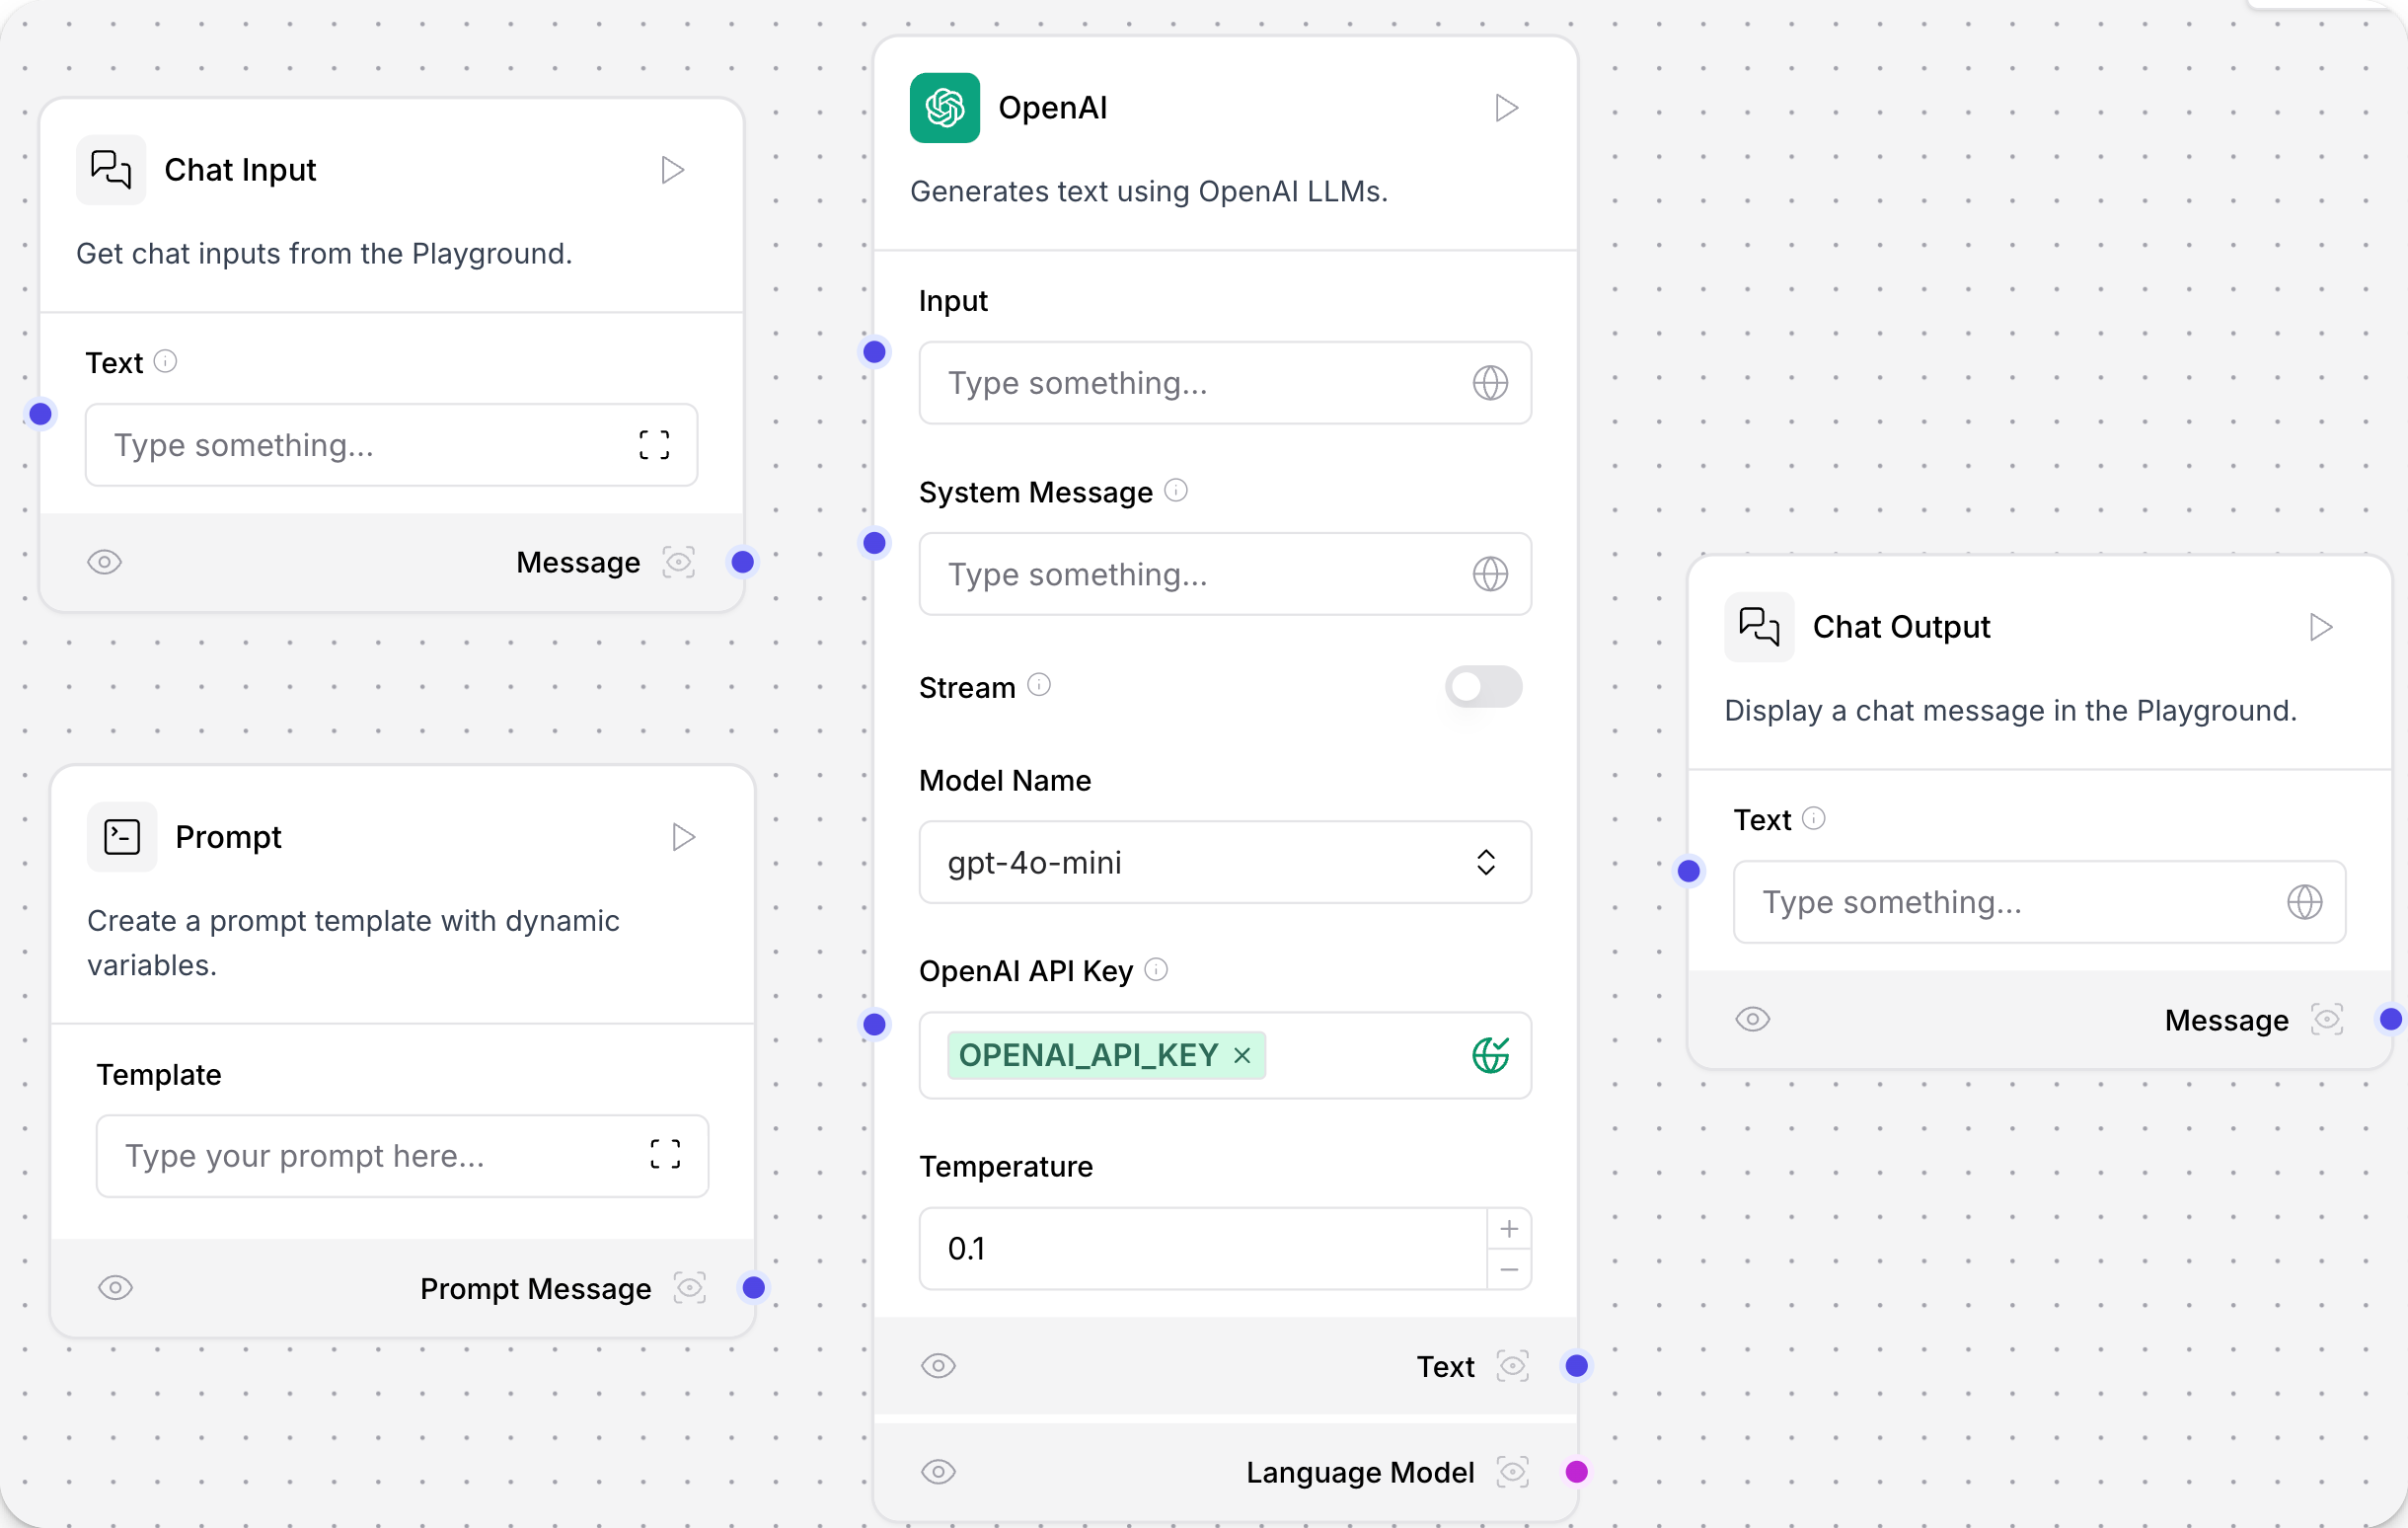This screenshot has height=1528, width=2408.
Task: Click the globe icon in OpenAI Input field
Action: (x=1490, y=381)
